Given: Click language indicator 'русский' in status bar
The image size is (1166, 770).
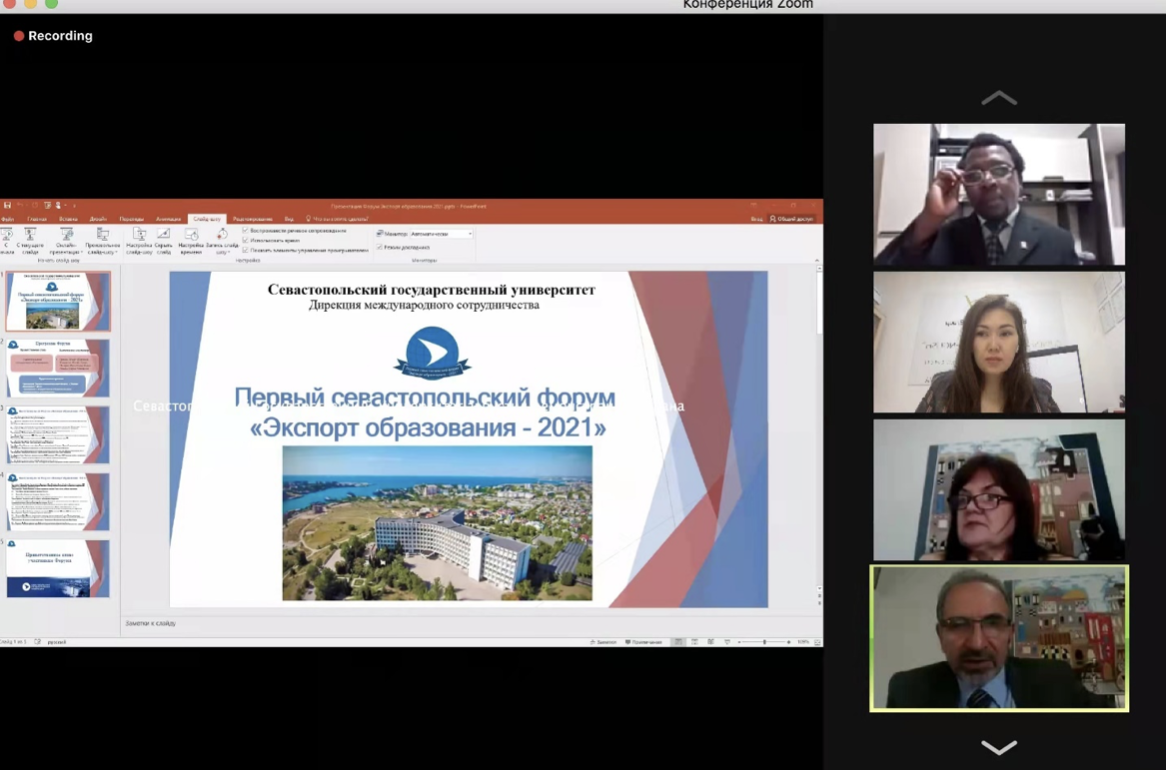Looking at the screenshot, I should click(x=57, y=641).
